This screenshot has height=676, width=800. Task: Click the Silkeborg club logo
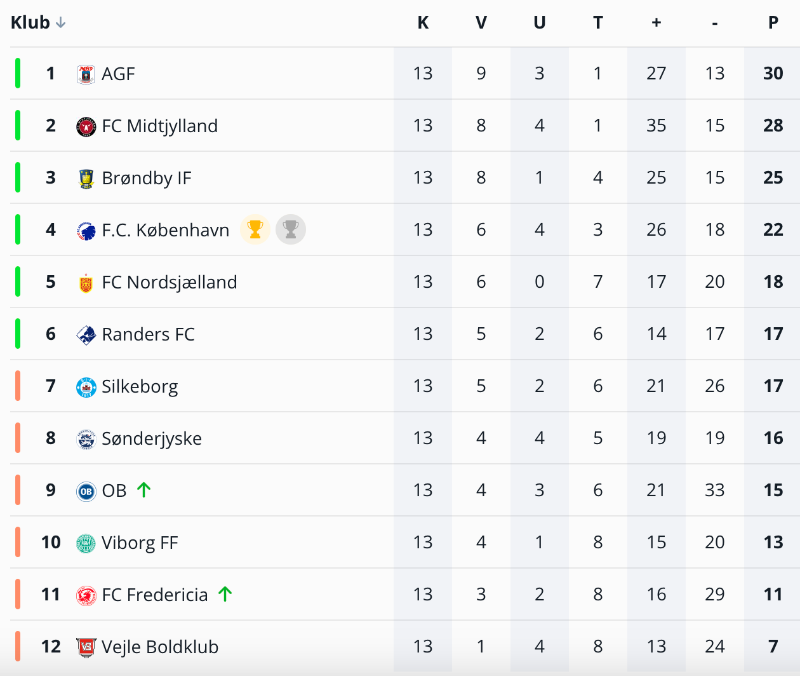click(x=86, y=386)
